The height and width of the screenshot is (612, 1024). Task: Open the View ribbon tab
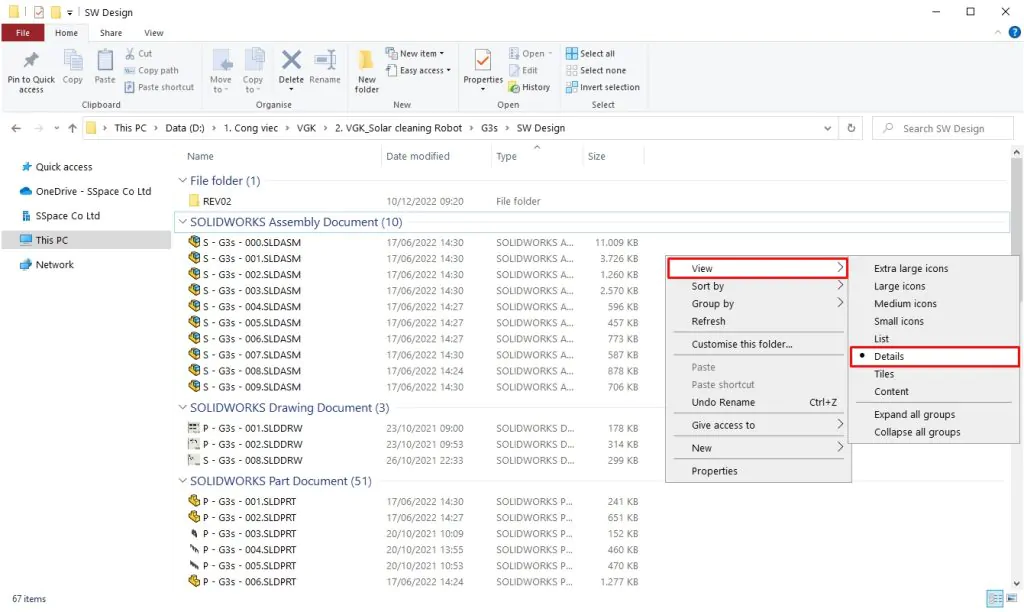click(x=153, y=33)
